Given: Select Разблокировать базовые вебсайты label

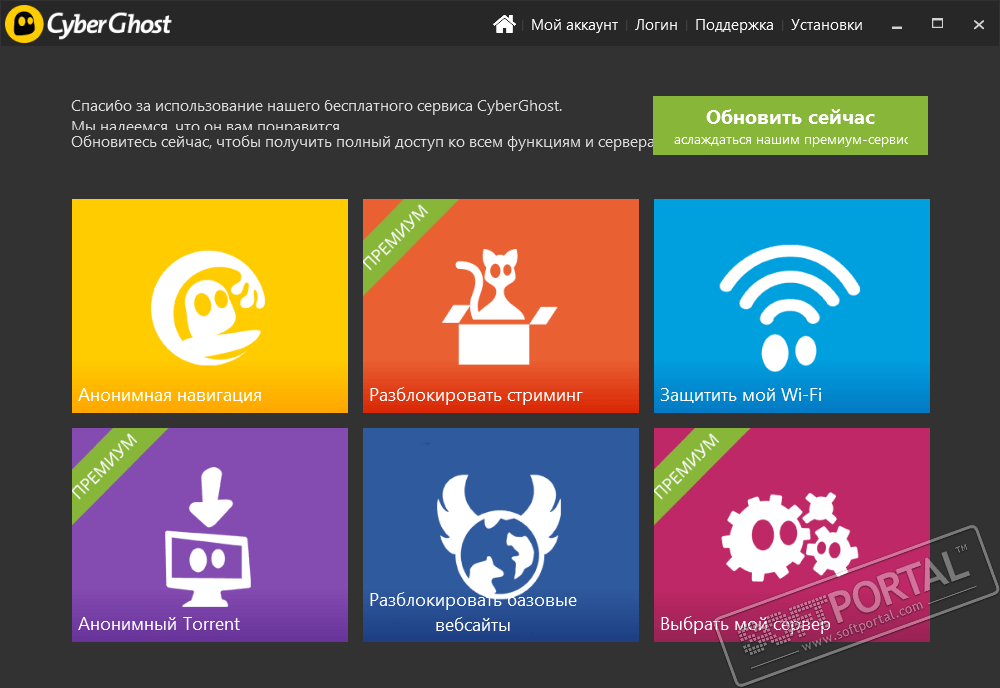Looking at the screenshot, I should 473,612.
